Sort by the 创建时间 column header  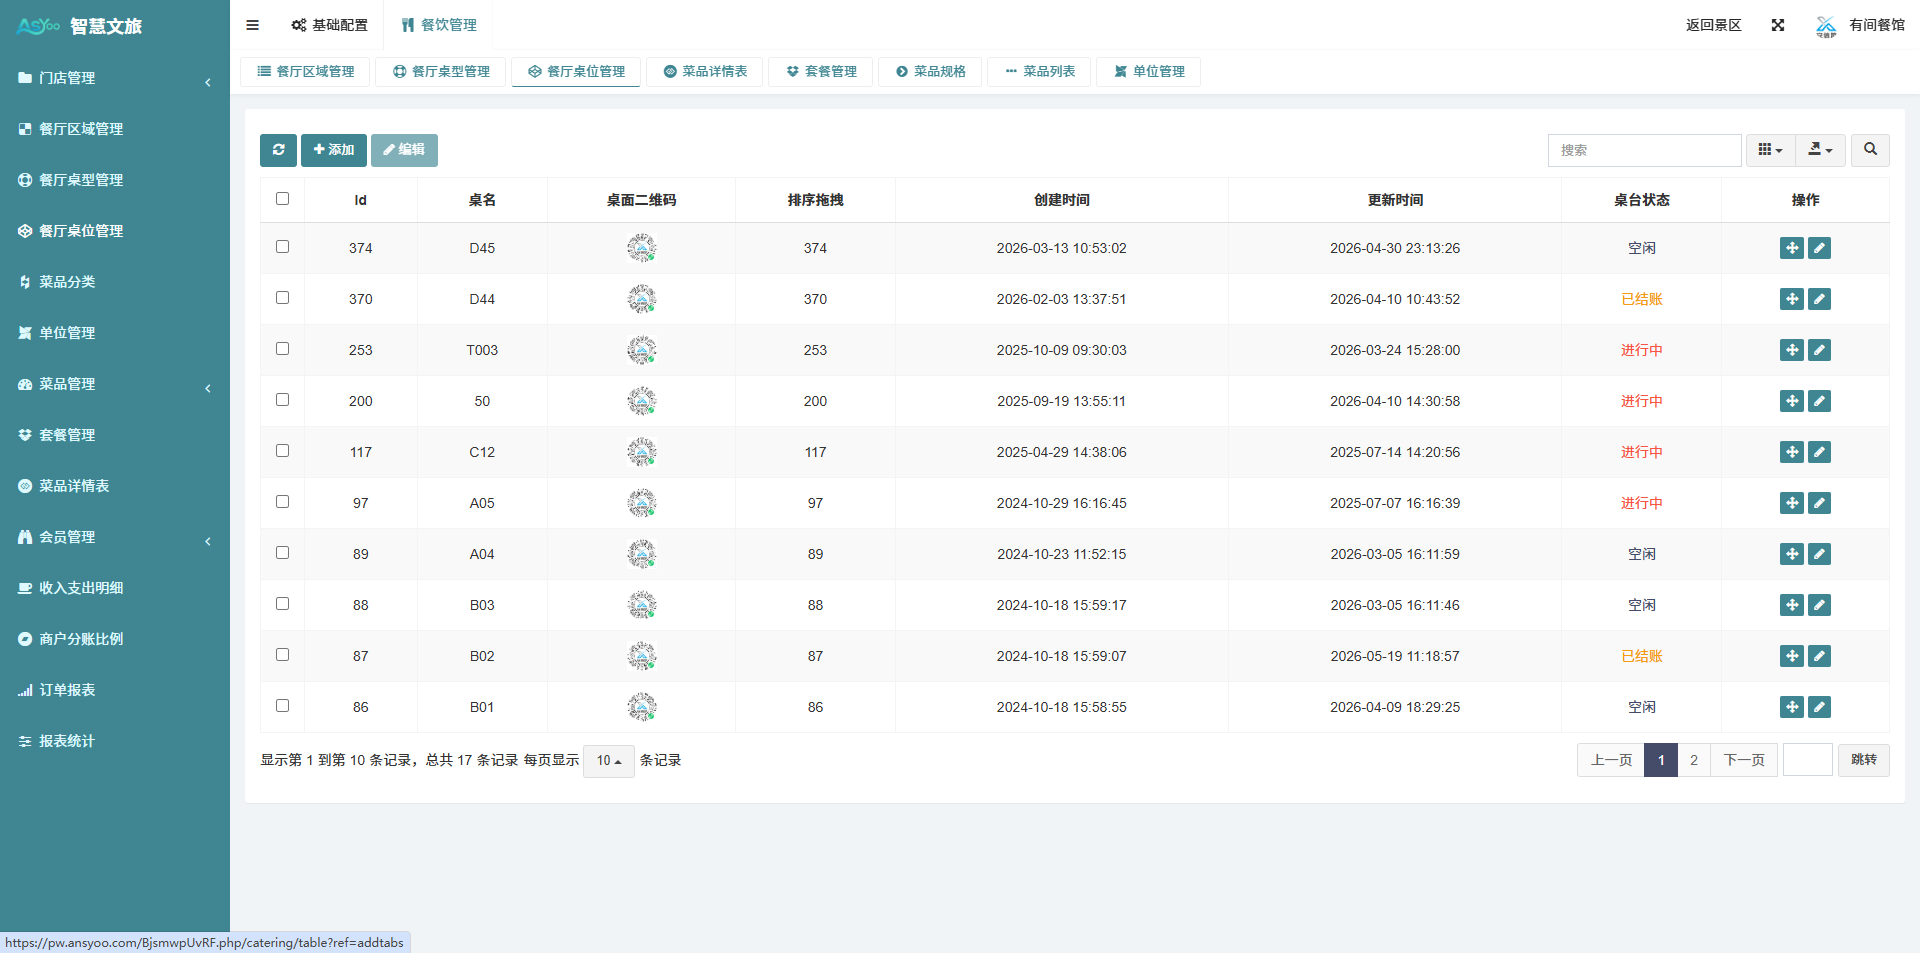1061,200
